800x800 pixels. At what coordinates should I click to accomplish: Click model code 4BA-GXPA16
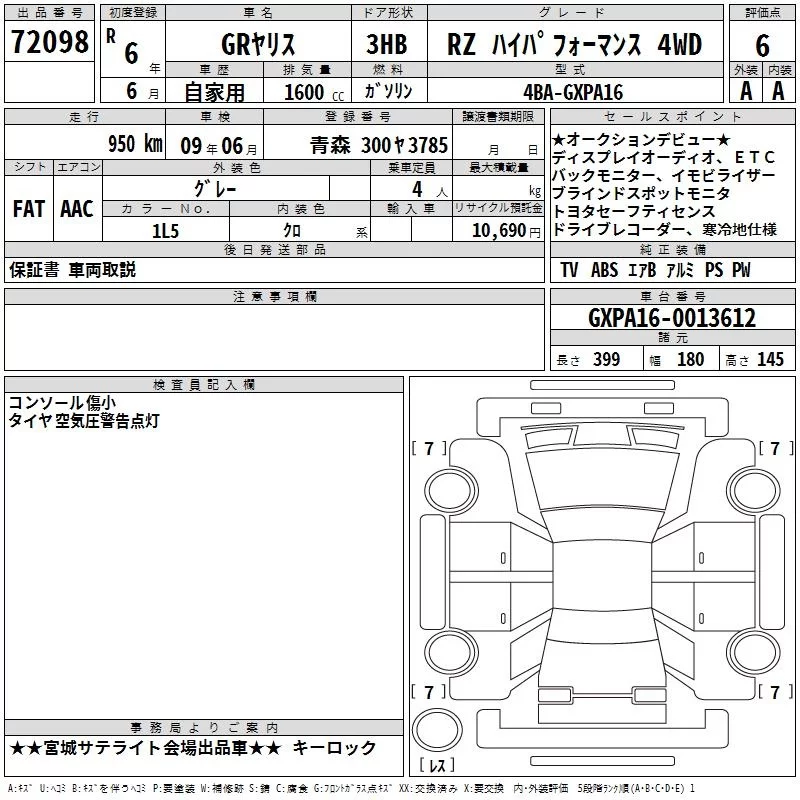click(573, 92)
